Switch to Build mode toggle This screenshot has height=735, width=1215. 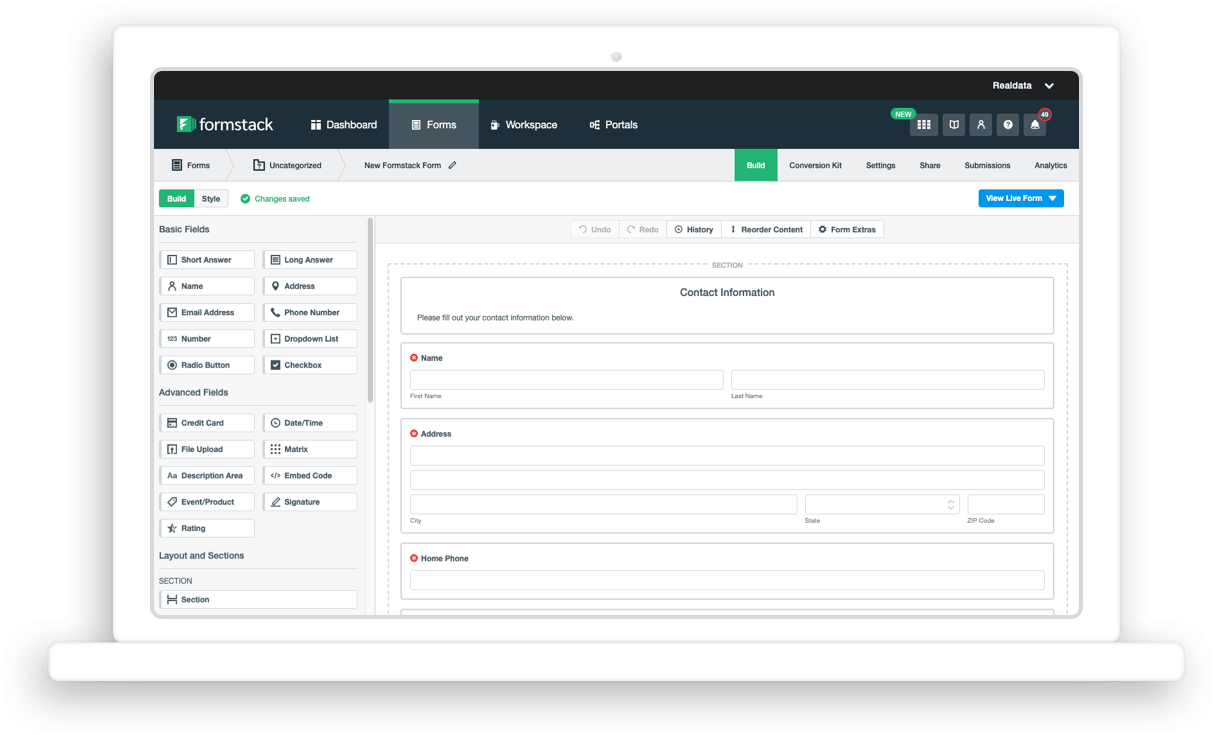[x=177, y=199]
